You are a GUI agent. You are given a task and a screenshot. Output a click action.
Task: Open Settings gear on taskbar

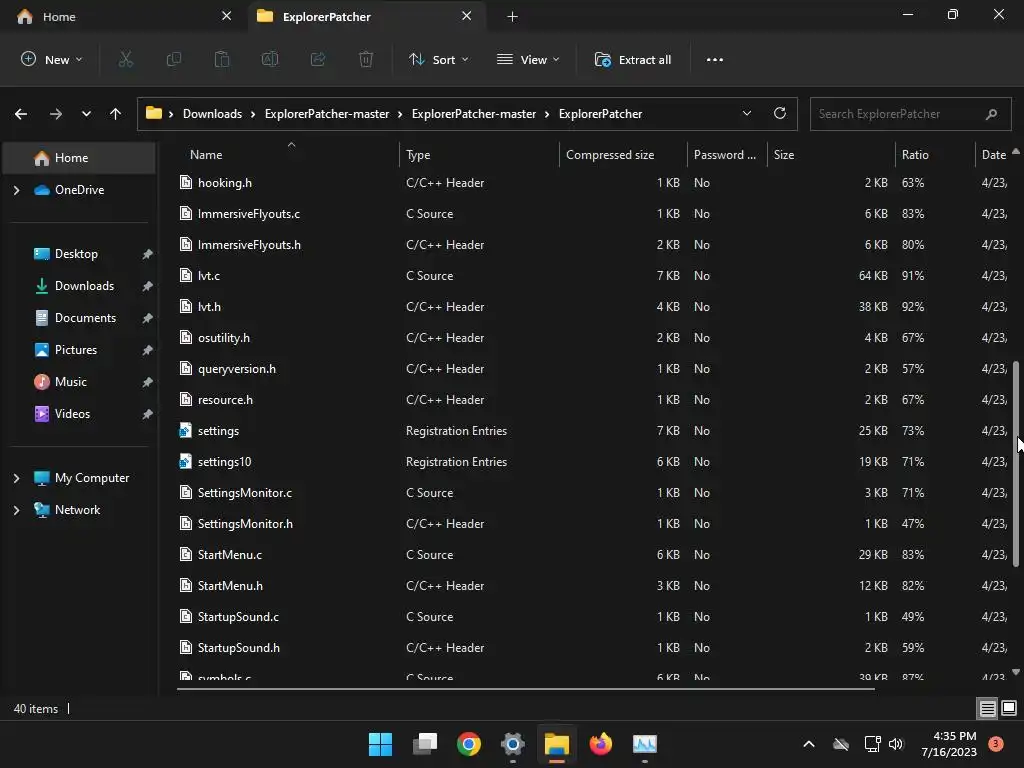coord(513,744)
